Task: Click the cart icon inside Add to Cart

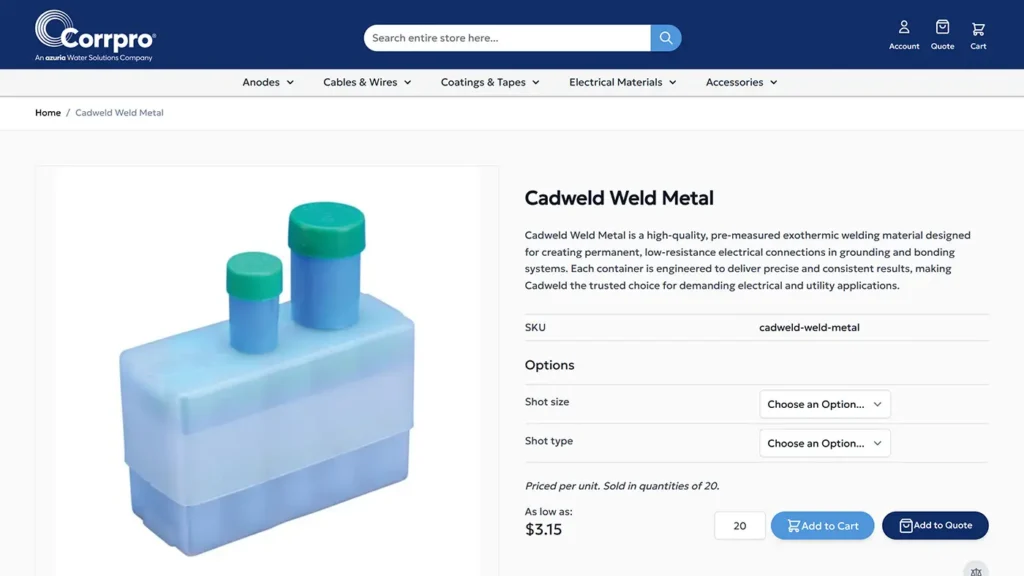Action: pos(793,525)
